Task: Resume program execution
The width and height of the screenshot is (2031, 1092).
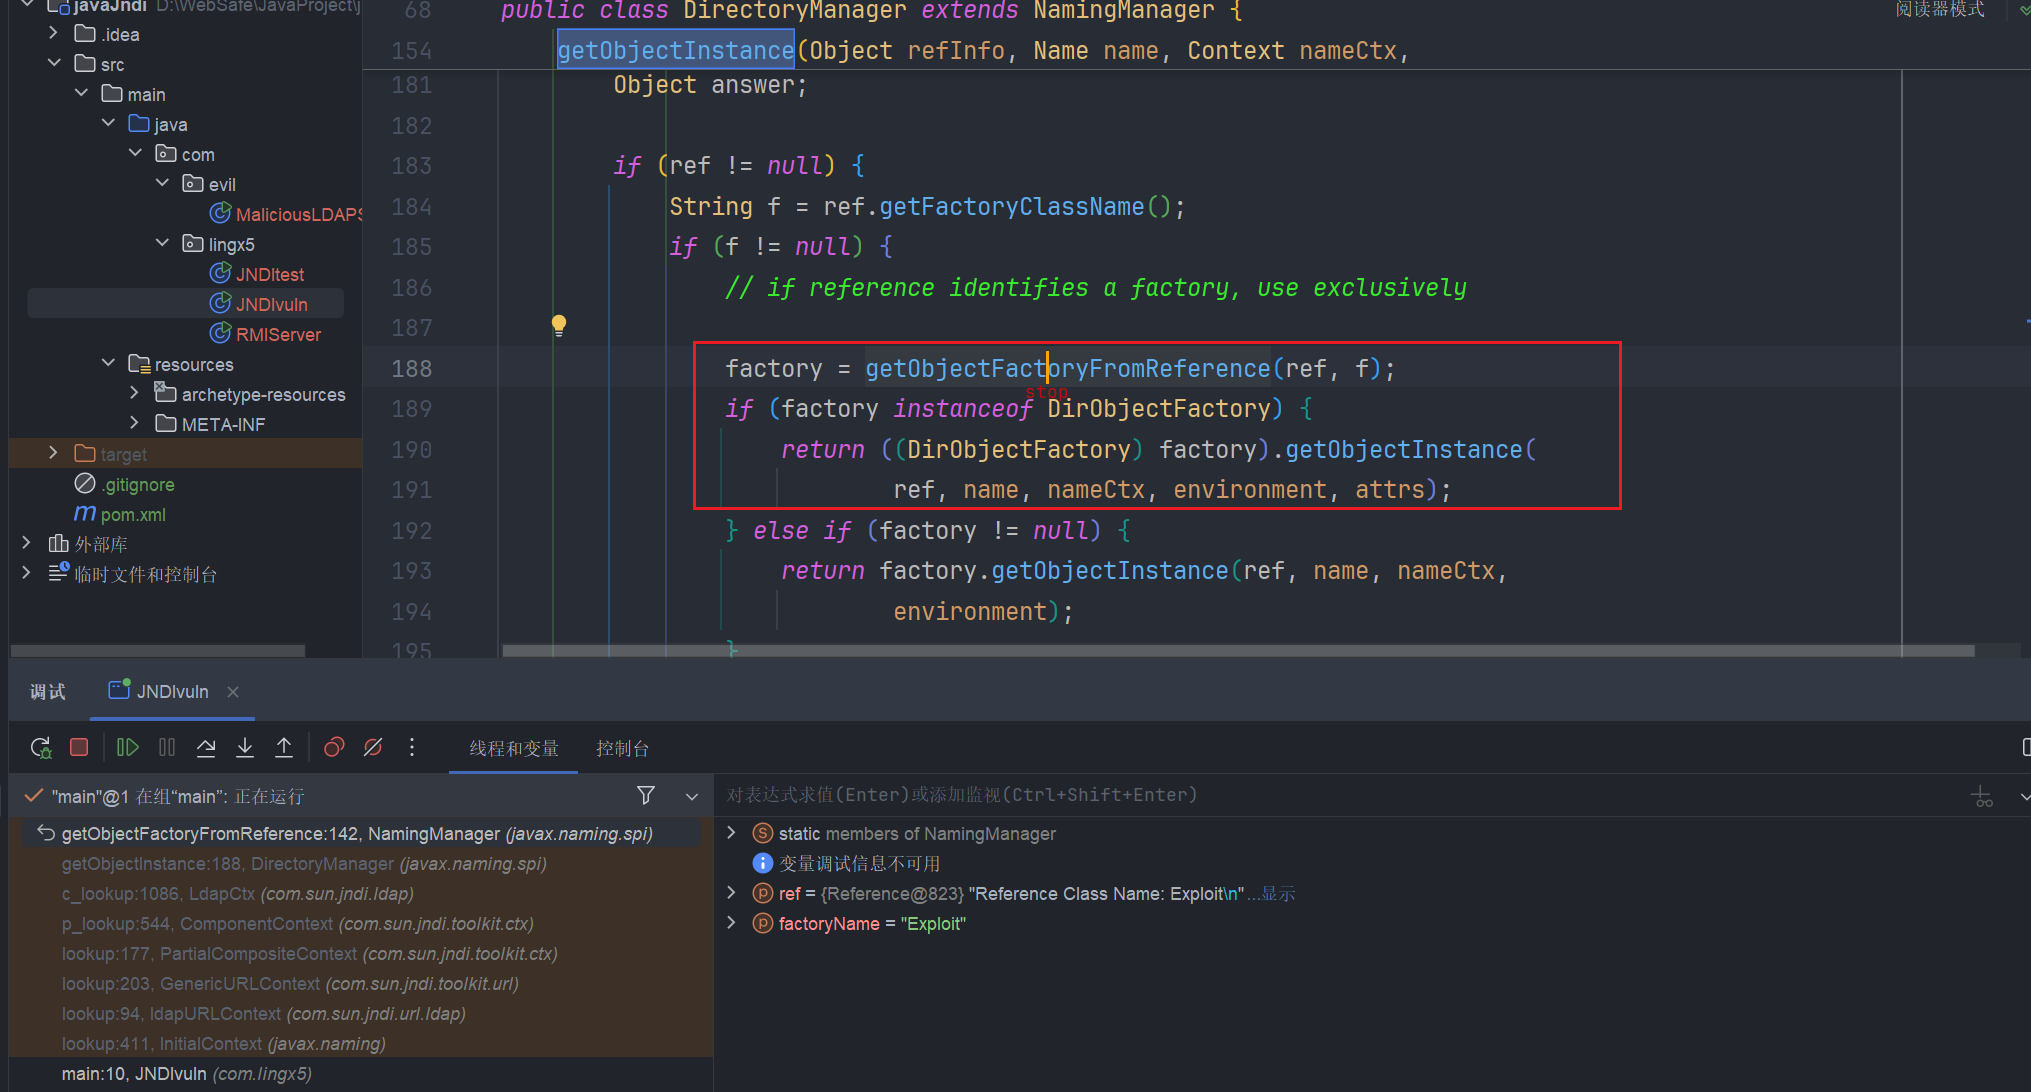Action: 128,747
